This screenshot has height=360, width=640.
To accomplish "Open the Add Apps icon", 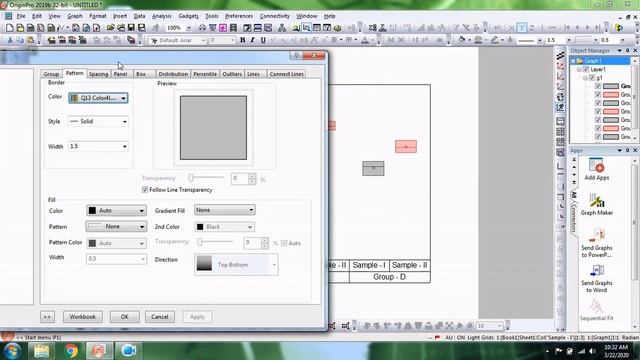I will coord(596,169).
